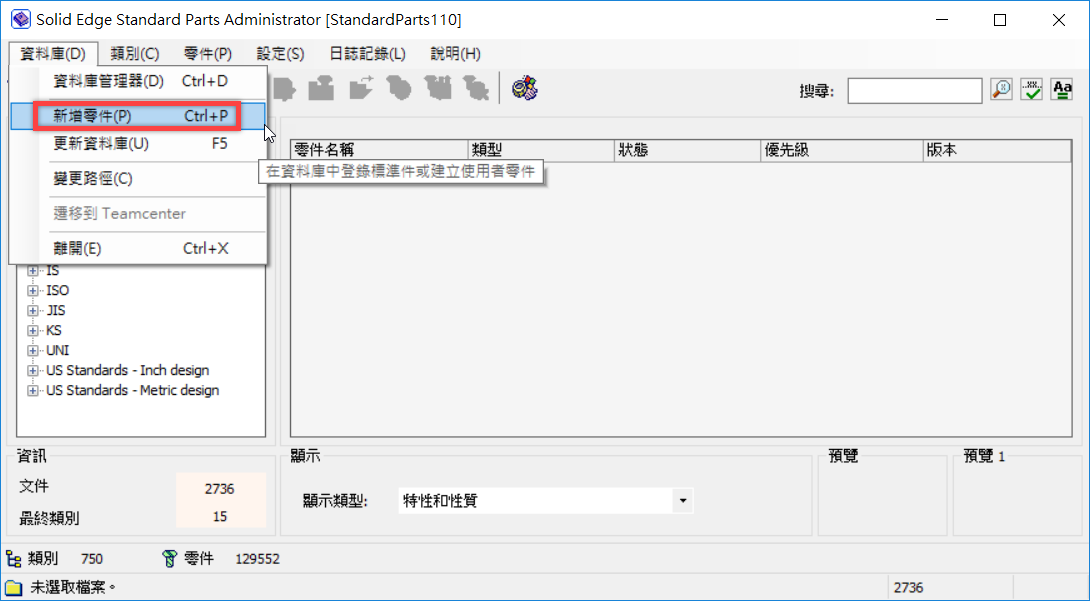Click the 零件 count 129552
The image size is (1090, 601).
[x=257, y=559]
